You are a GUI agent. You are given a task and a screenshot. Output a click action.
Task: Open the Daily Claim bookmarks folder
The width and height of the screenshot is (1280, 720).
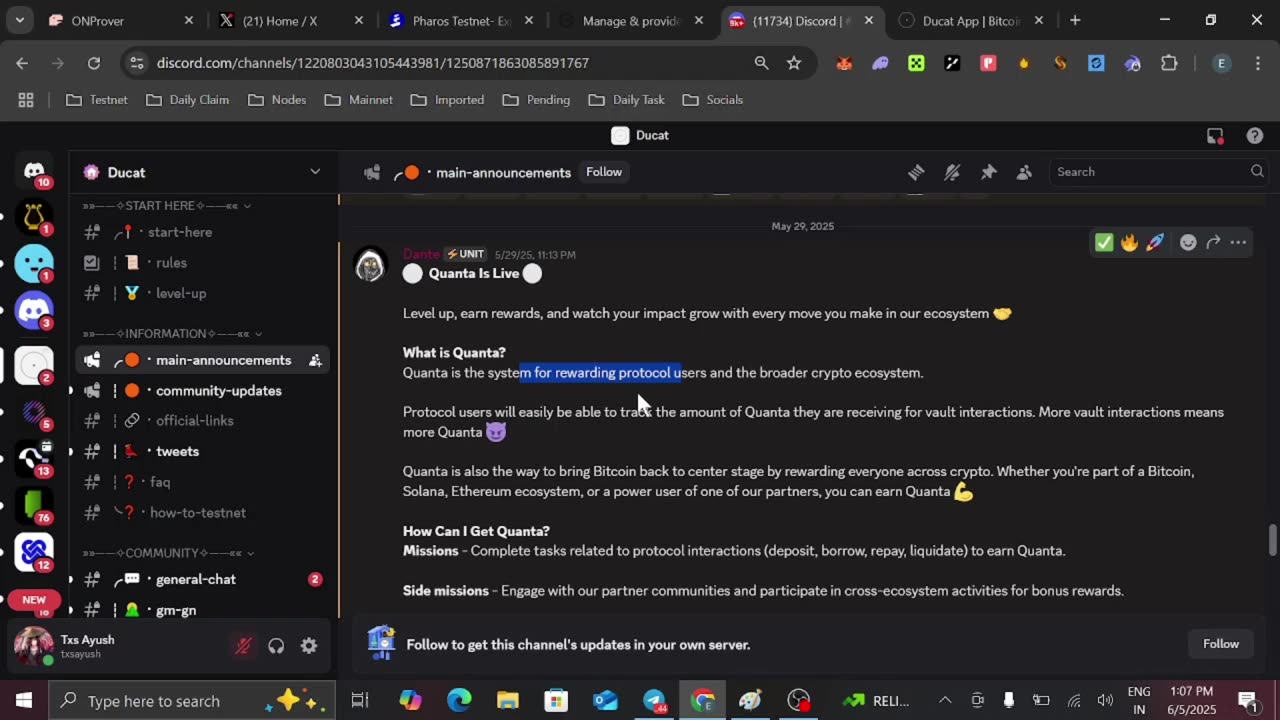(x=188, y=100)
